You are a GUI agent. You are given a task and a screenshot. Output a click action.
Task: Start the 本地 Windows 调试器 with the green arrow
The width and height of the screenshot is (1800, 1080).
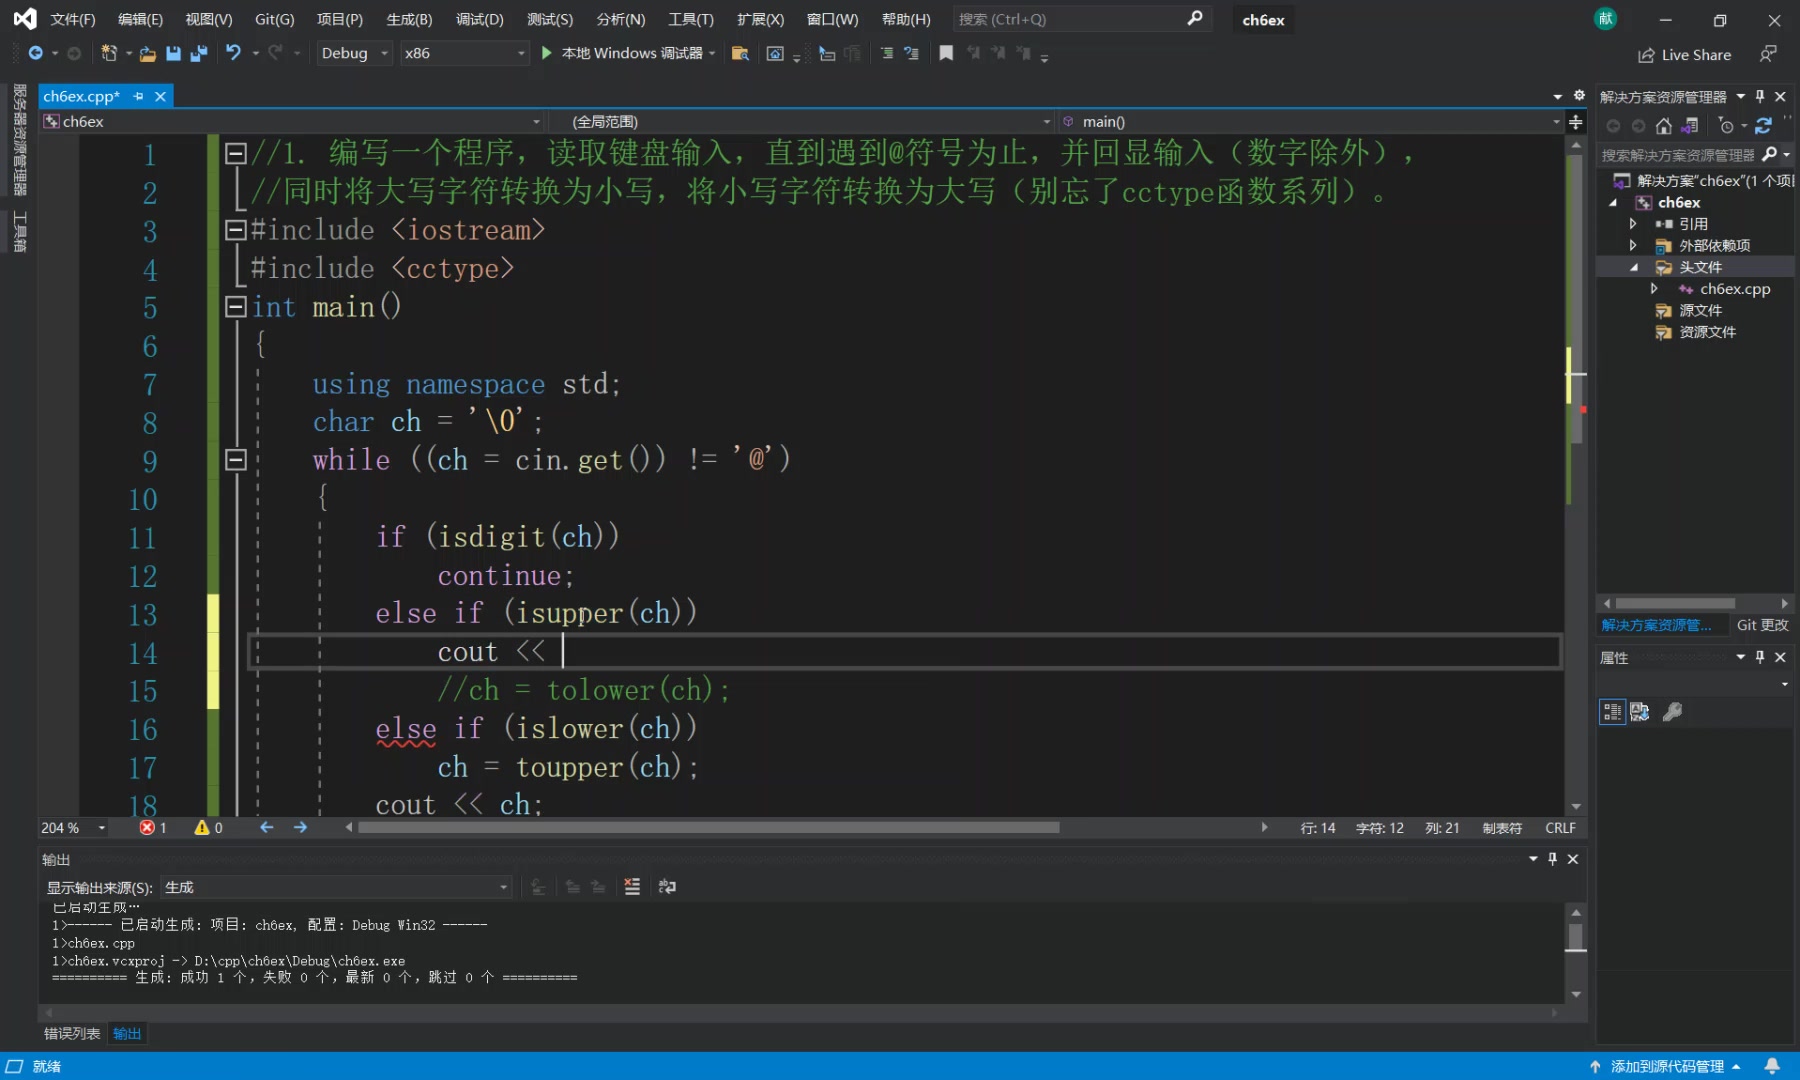(546, 53)
